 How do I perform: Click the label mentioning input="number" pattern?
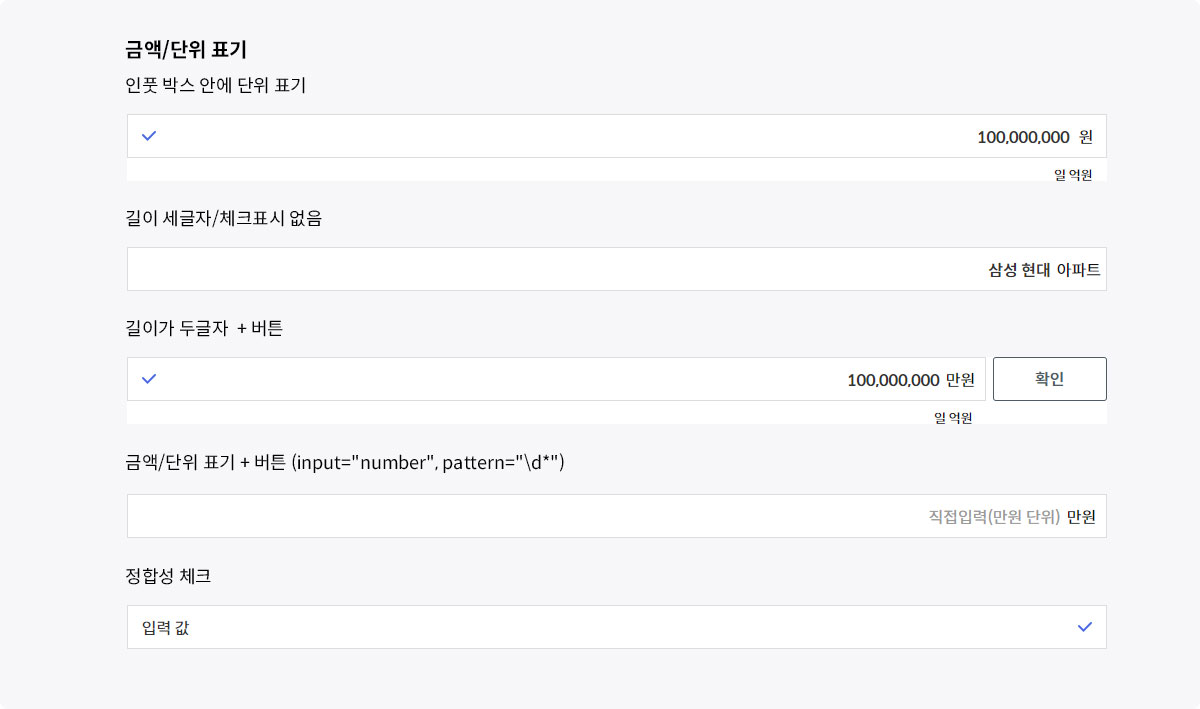pos(345,462)
